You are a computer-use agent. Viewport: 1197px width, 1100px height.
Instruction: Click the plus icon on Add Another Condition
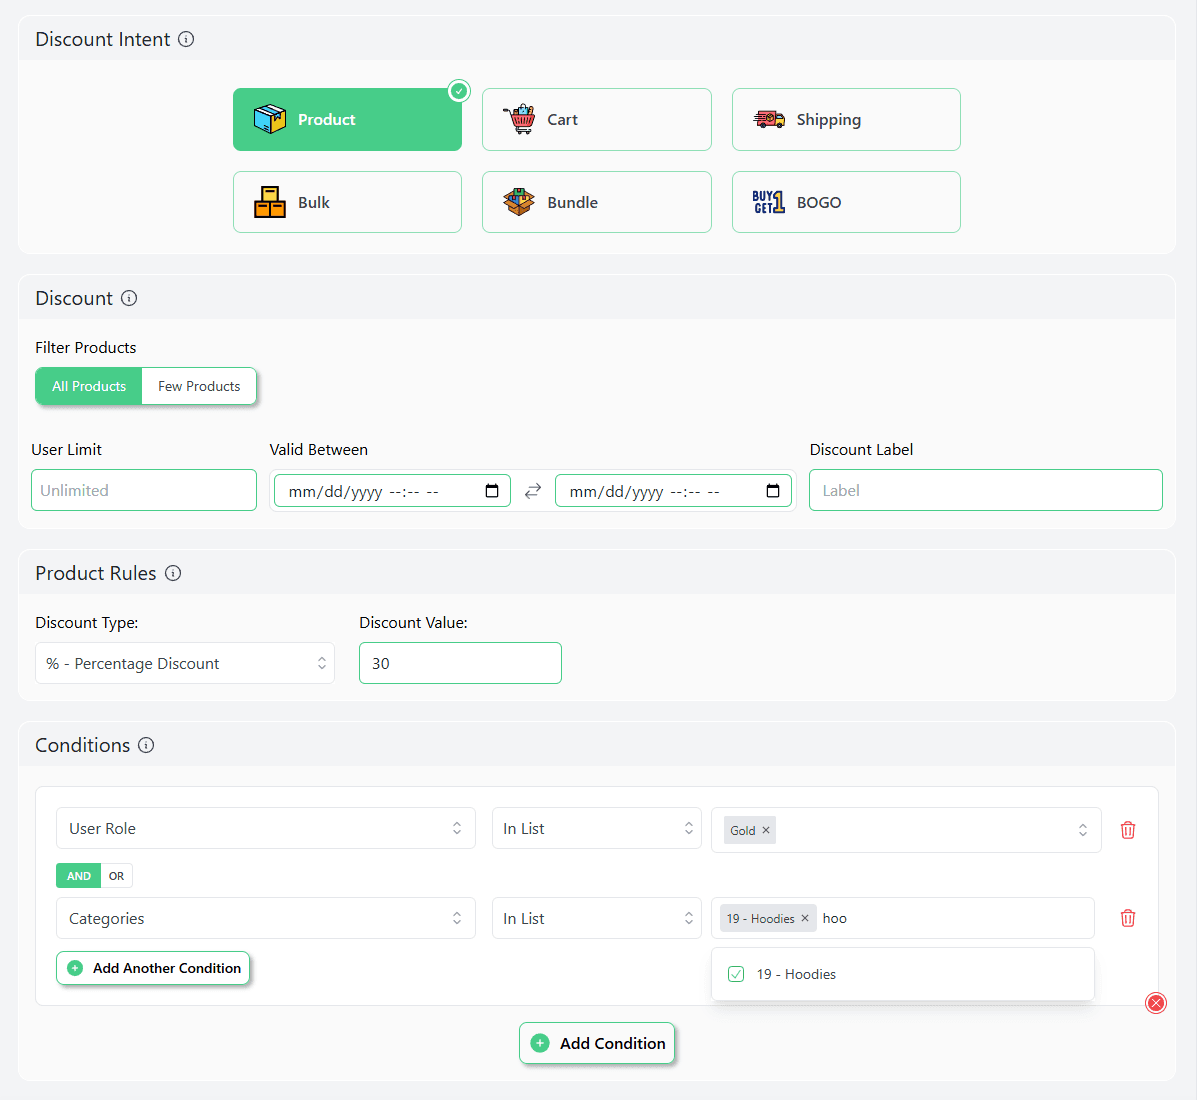coord(75,968)
